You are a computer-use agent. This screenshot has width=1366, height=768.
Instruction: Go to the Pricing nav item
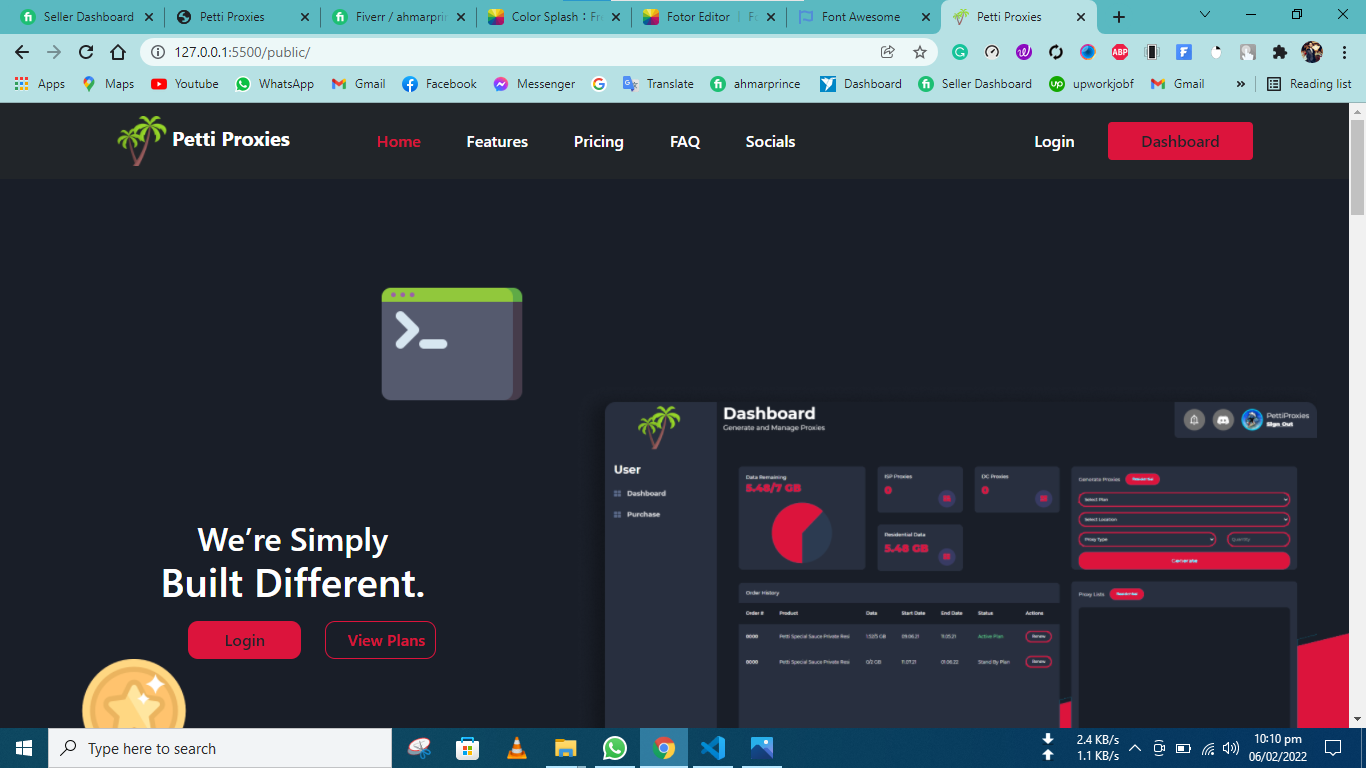click(x=598, y=142)
